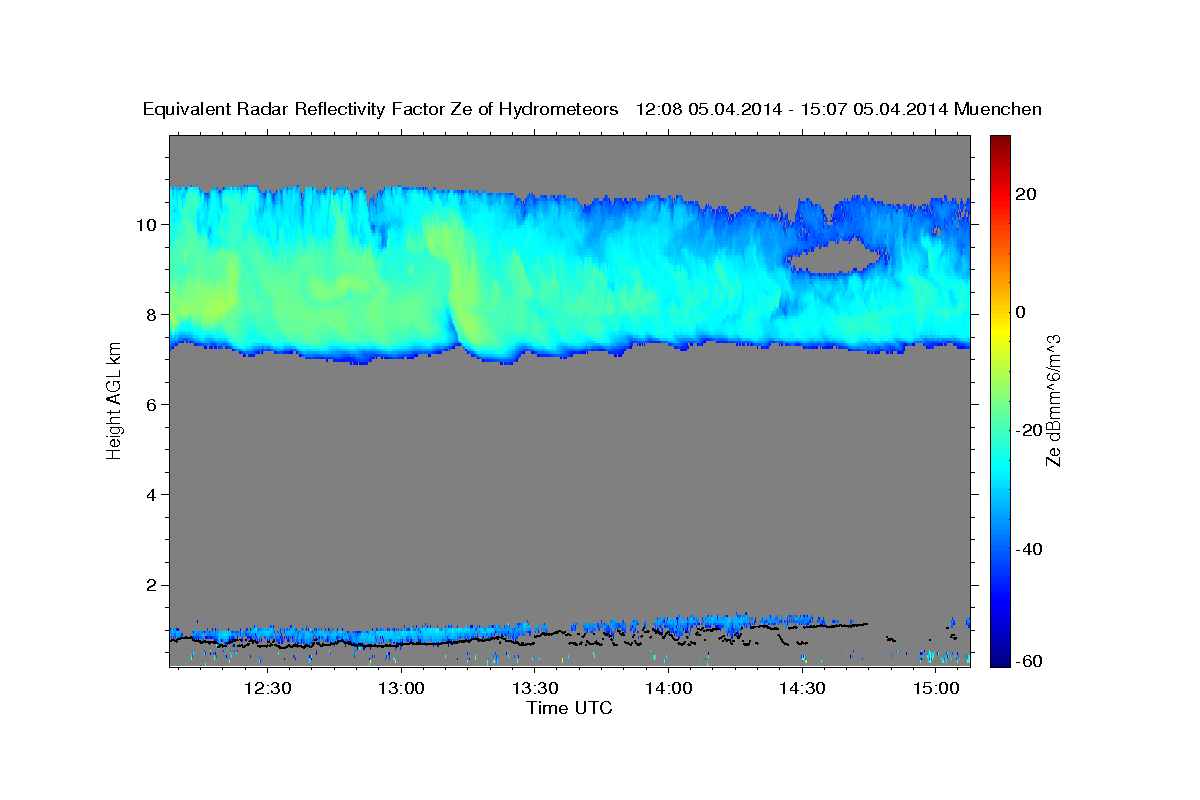Click the gray hole inside the cirrus cloud
Viewport: 1200px width, 800px height.
[x=835, y=256]
